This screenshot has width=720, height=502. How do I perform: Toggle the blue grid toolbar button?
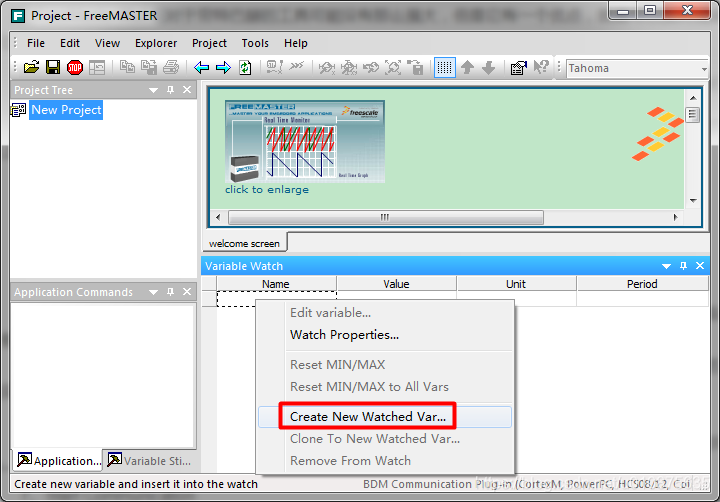click(444, 68)
